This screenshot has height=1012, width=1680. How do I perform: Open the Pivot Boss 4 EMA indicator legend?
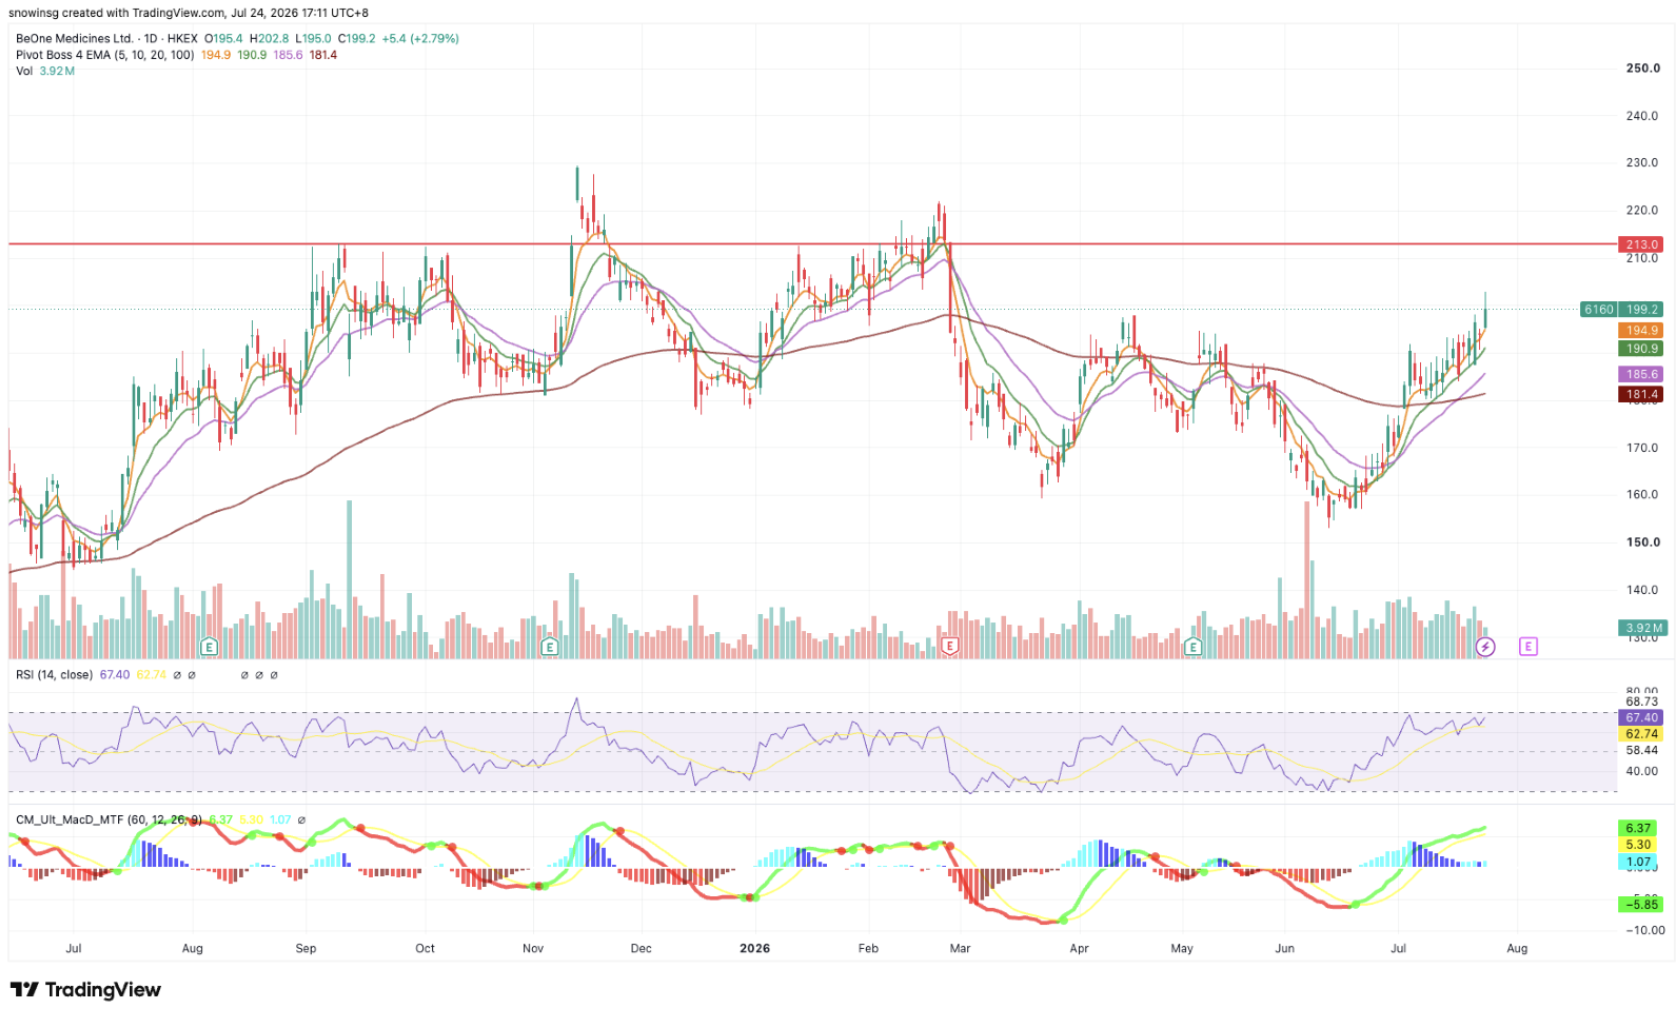pos(105,55)
